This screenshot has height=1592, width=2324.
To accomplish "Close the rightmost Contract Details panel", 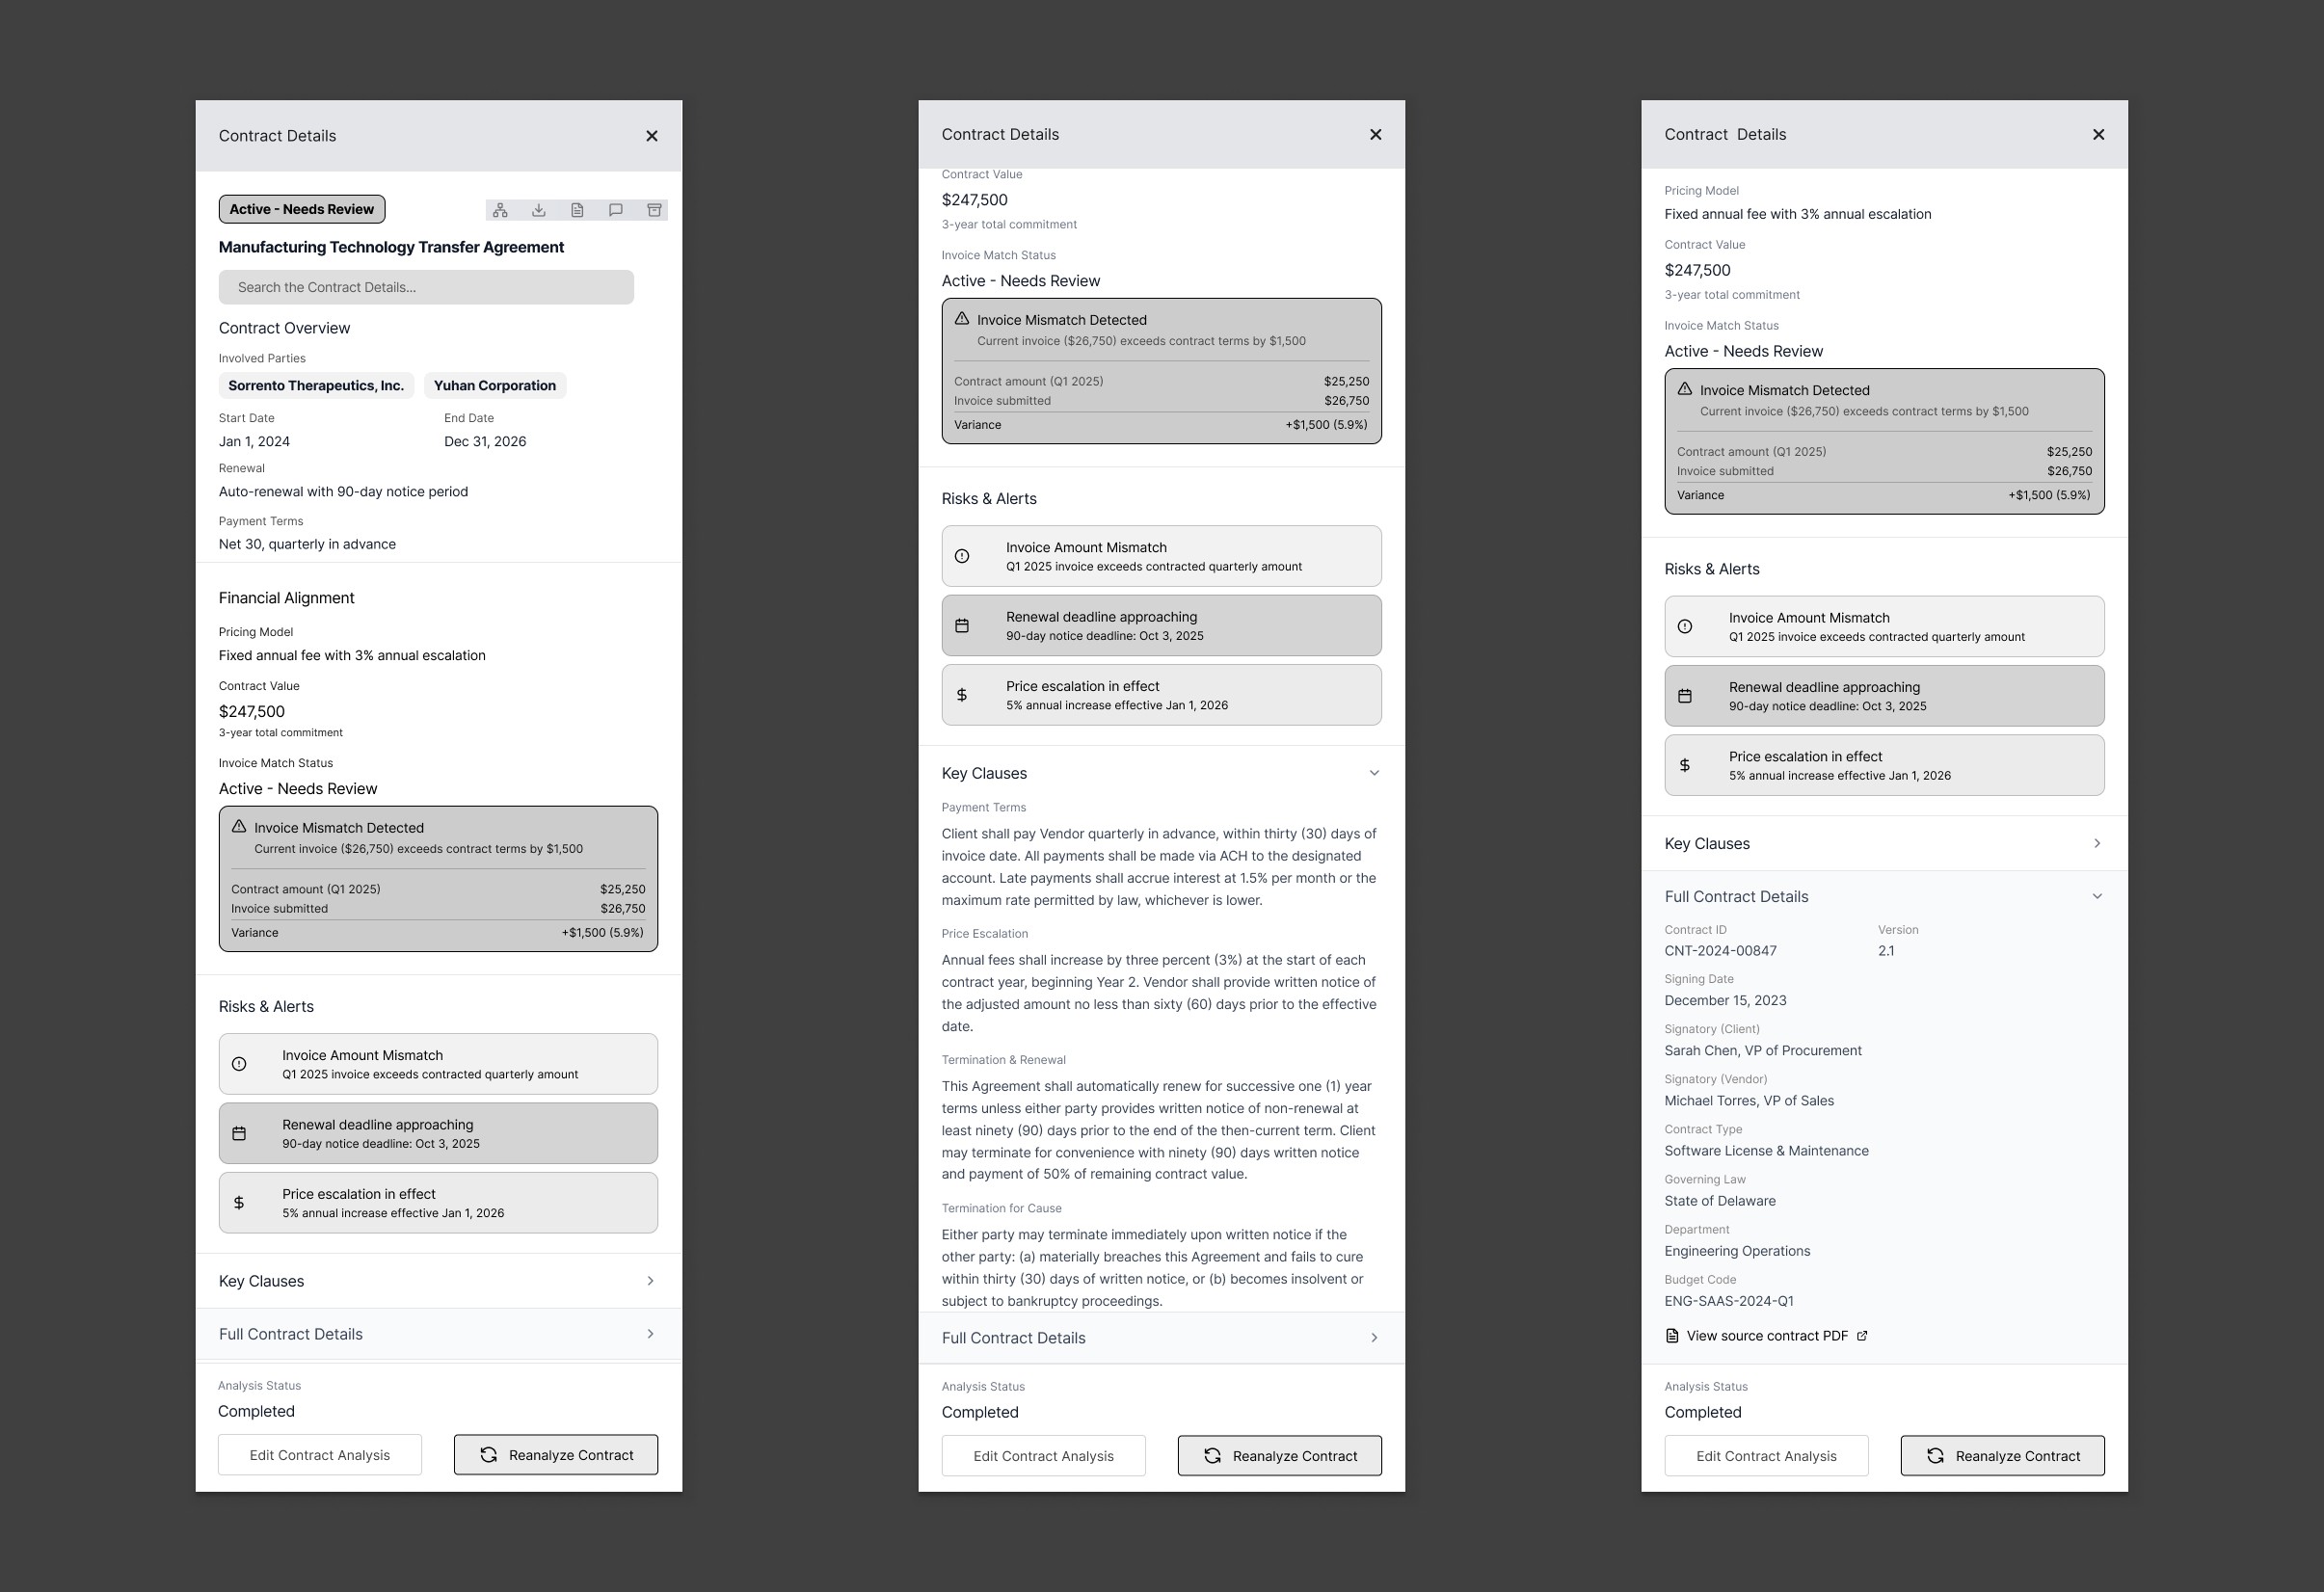I will [2098, 135].
